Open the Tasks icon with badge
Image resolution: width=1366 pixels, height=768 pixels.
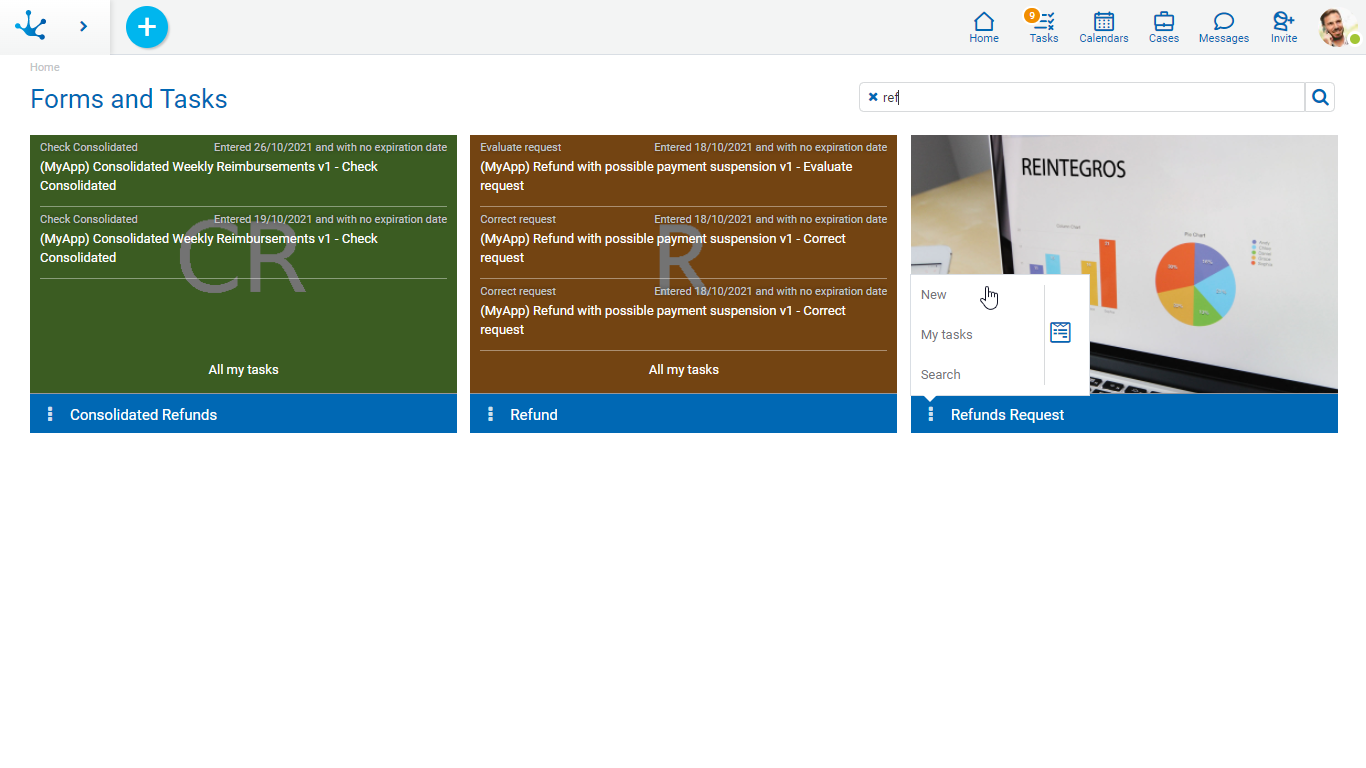click(1043, 27)
